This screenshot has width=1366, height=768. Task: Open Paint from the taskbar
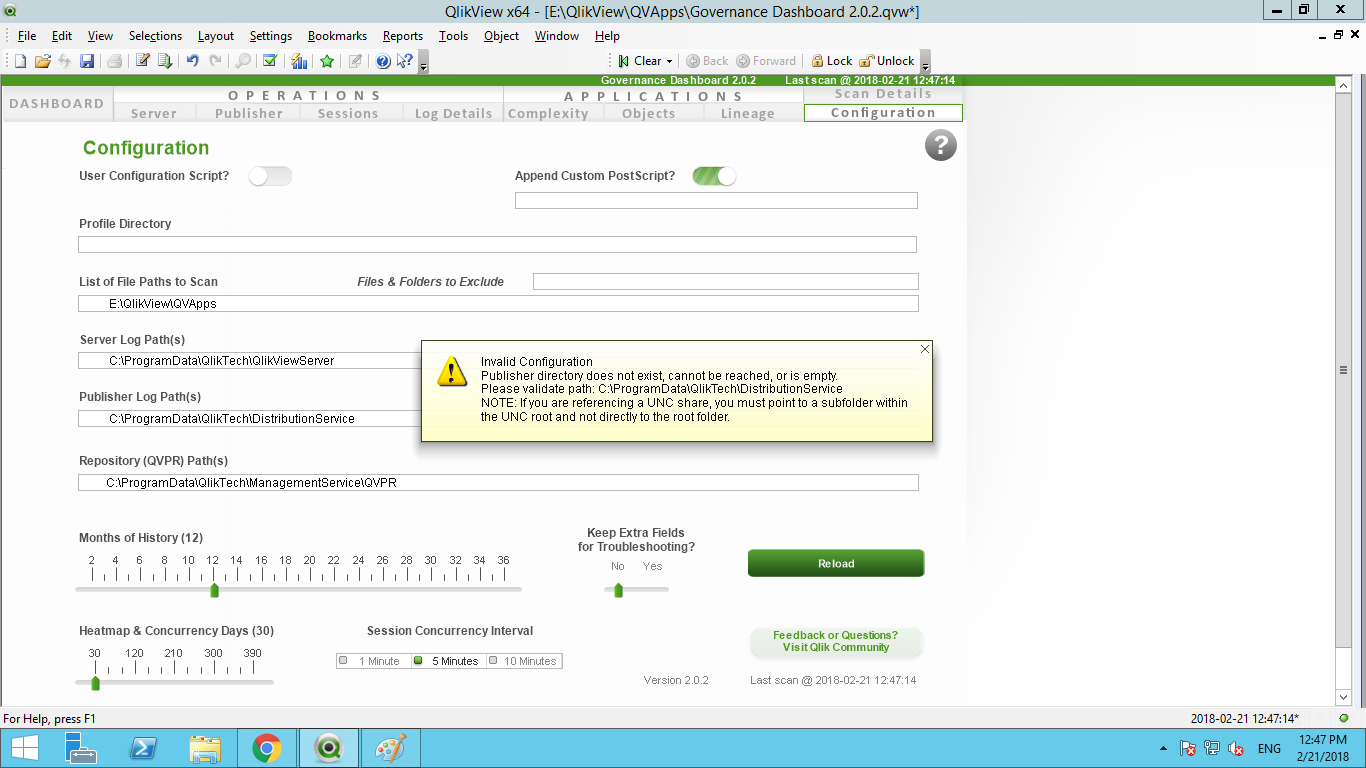391,748
